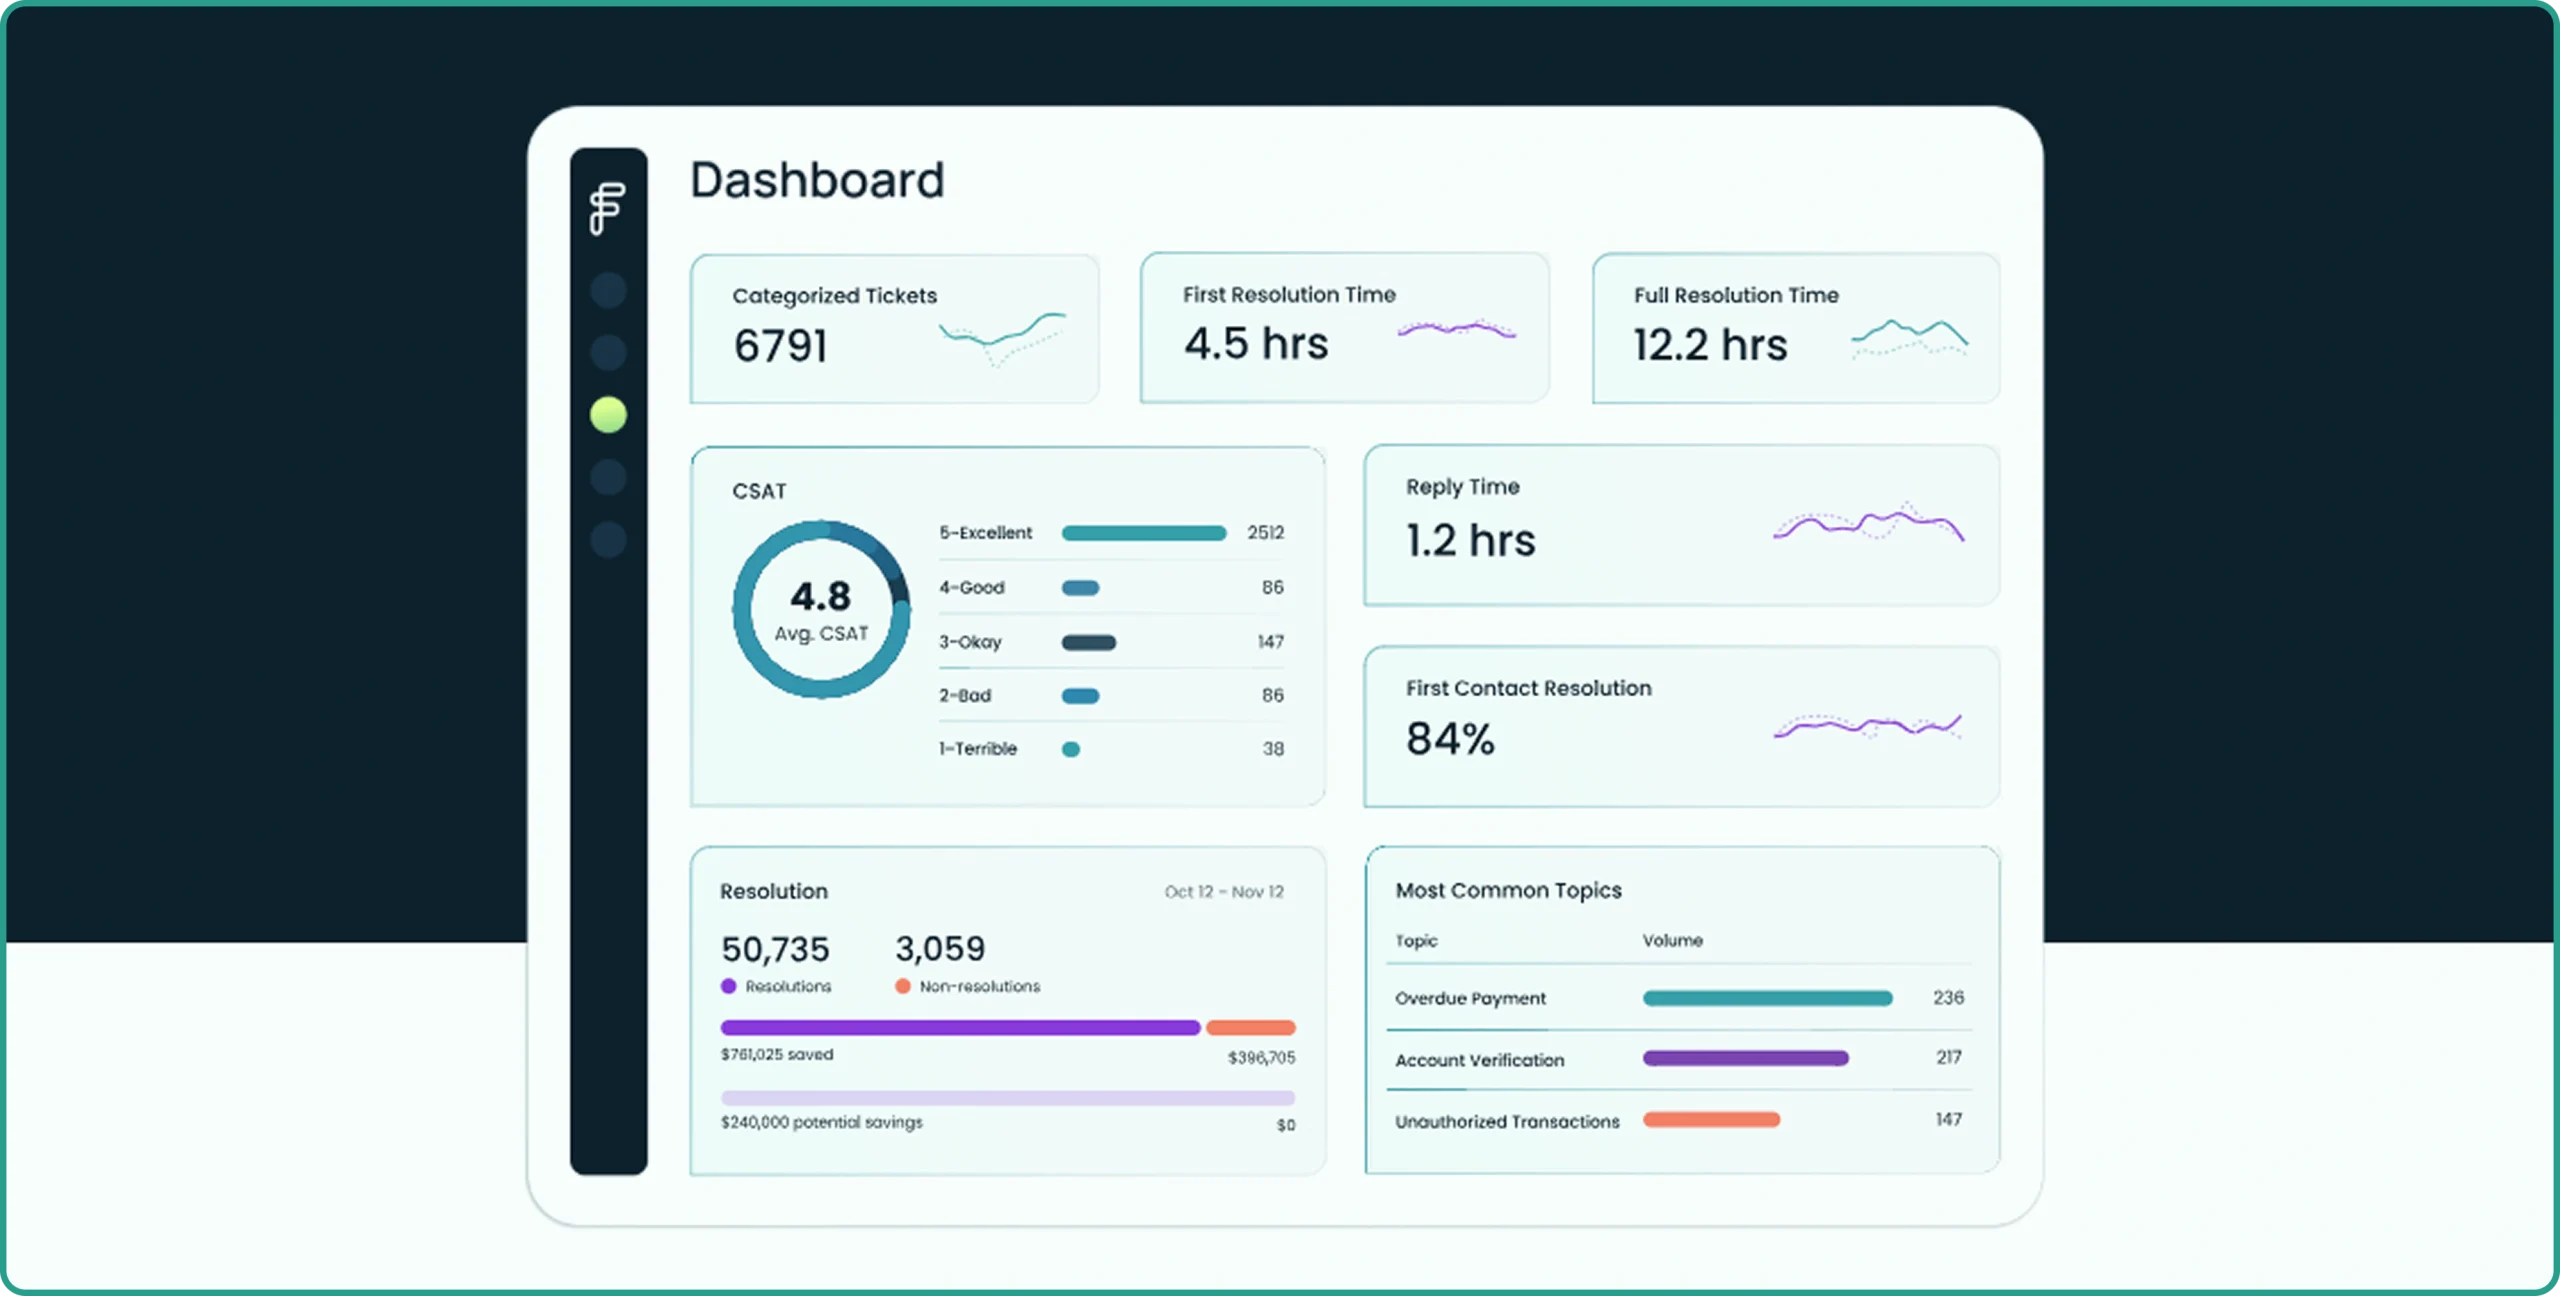Viewport: 2560px width, 1296px height.
Task: Click the orange Non-resolutions legend dot
Action: click(902, 986)
